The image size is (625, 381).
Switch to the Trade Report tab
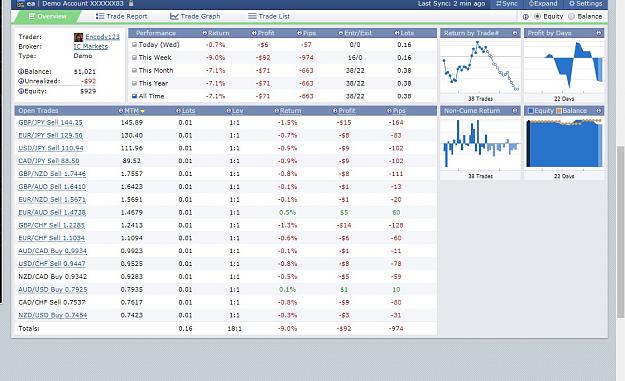click(x=122, y=16)
